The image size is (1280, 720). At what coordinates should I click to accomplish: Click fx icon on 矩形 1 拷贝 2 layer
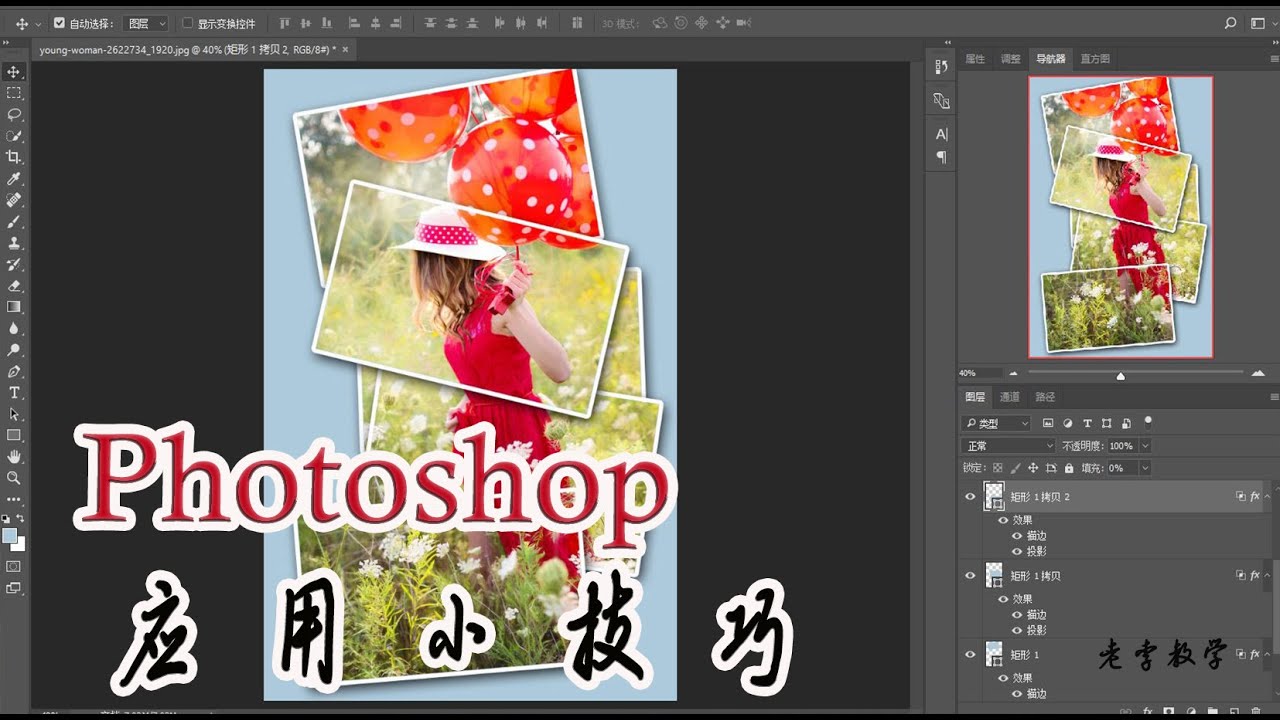pos(1254,496)
